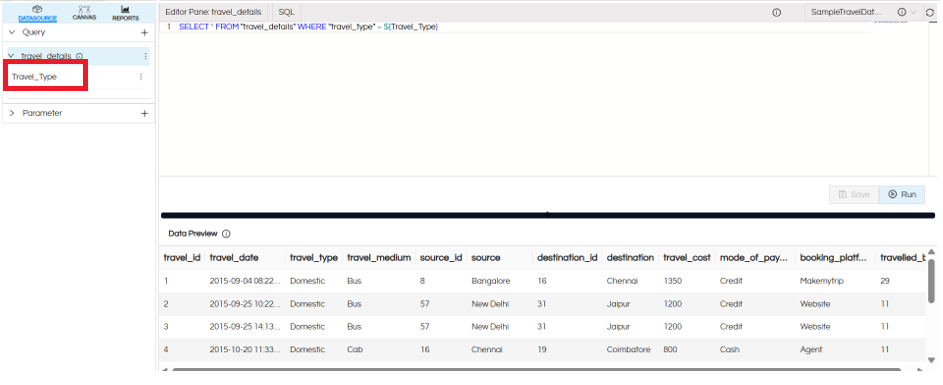This screenshot has height=385, width=943.
Task: Click the destination column header
Action: pyautogui.click(x=630, y=257)
